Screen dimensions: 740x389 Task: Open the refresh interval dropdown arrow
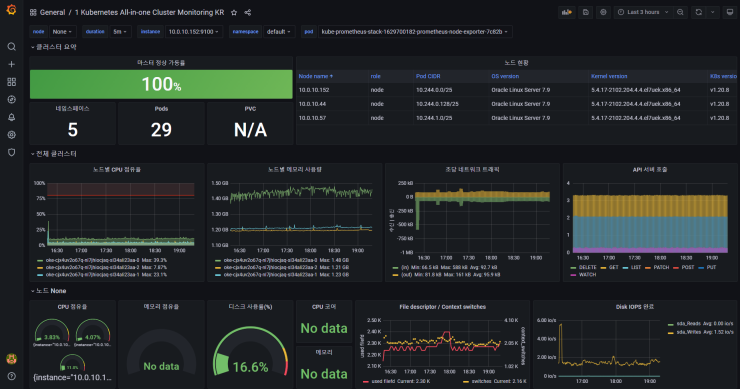point(713,12)
